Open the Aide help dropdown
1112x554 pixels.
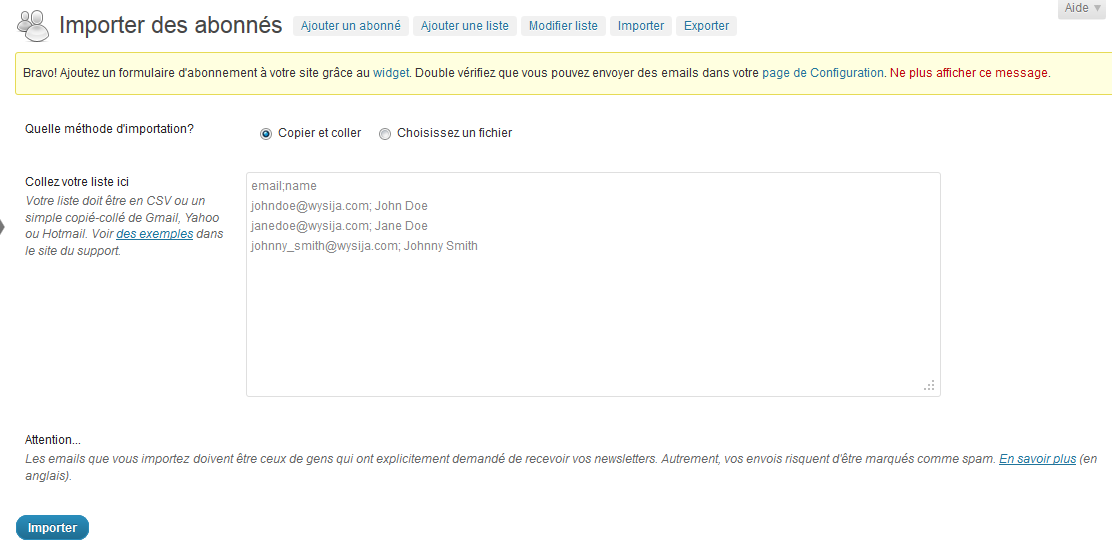click(1082, 9)
